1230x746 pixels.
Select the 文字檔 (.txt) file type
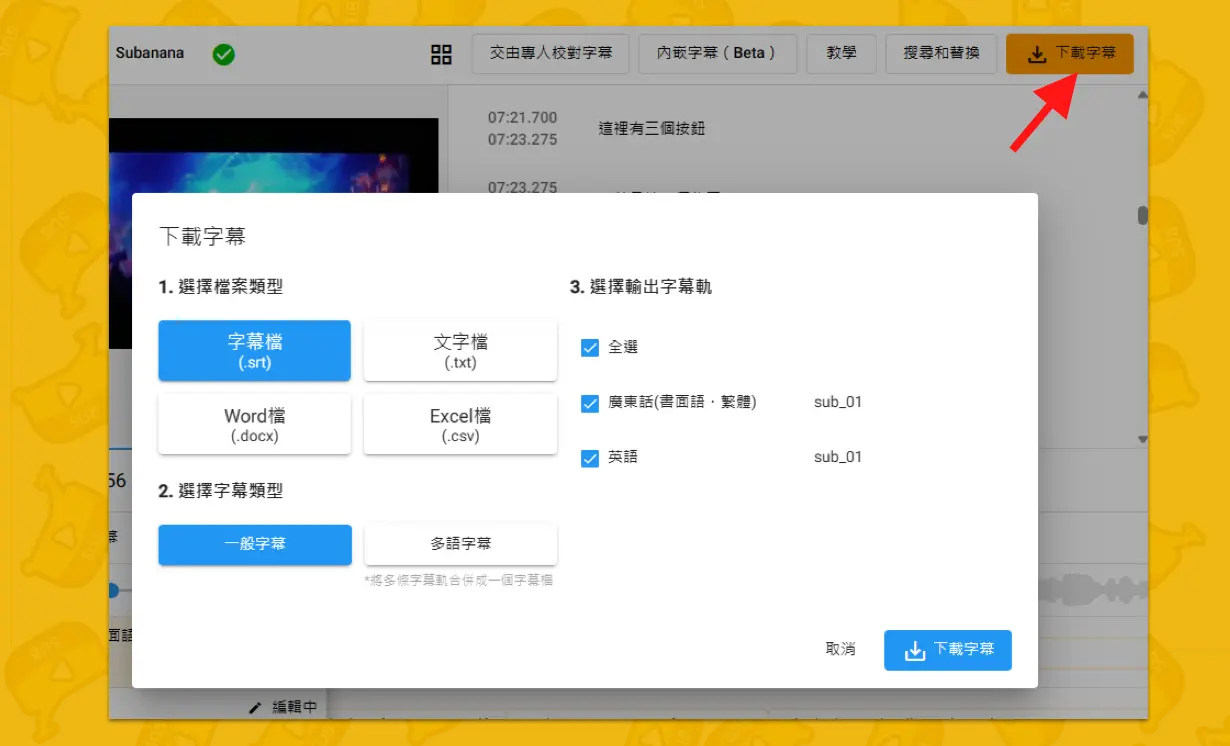coord(460,351)
